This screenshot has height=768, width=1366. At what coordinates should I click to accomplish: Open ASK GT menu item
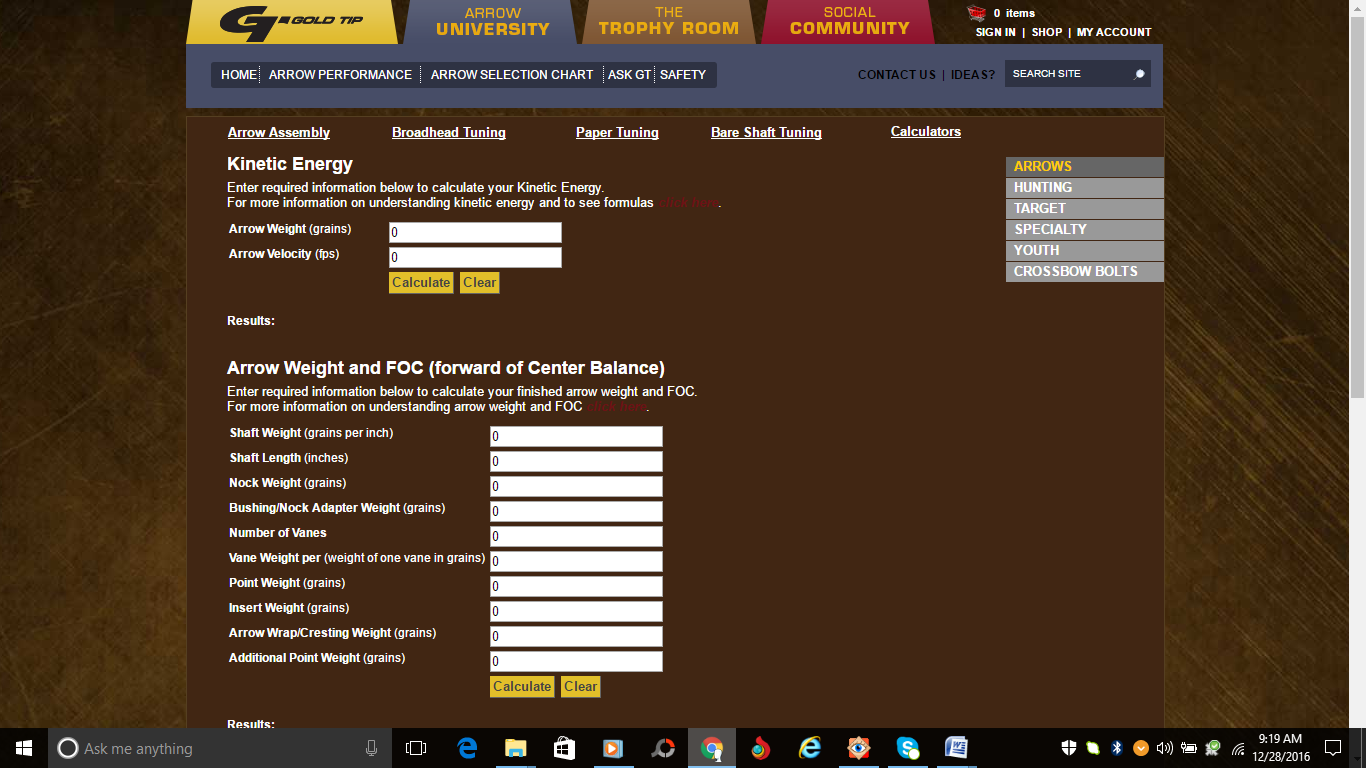click(630, 75)
